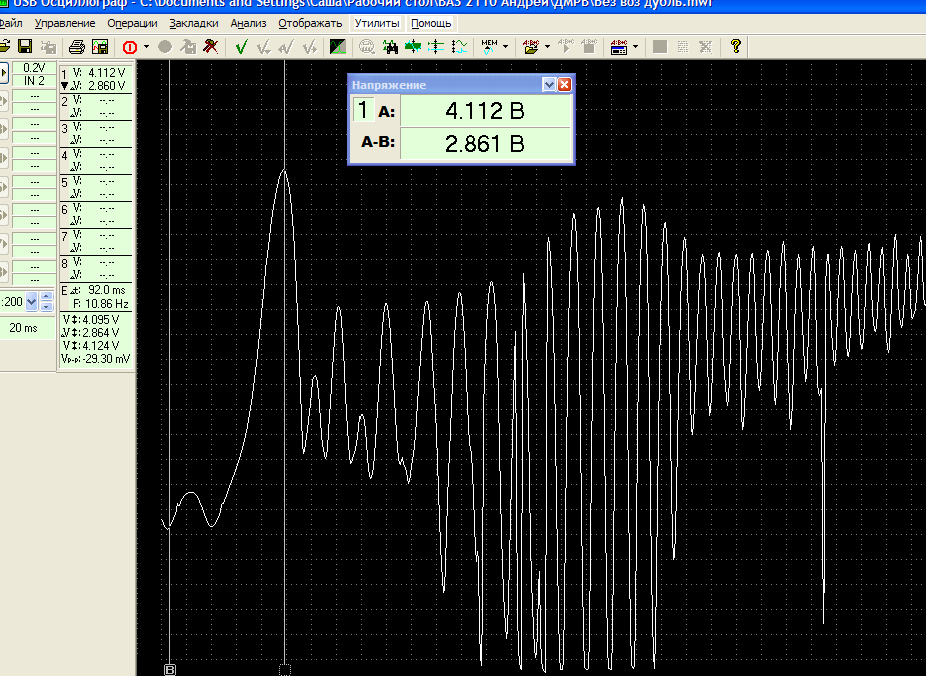Screen dimensions: 926x676
Task: Click the dotted grid icon in toolbar
Action: click(x=683, y=47)
